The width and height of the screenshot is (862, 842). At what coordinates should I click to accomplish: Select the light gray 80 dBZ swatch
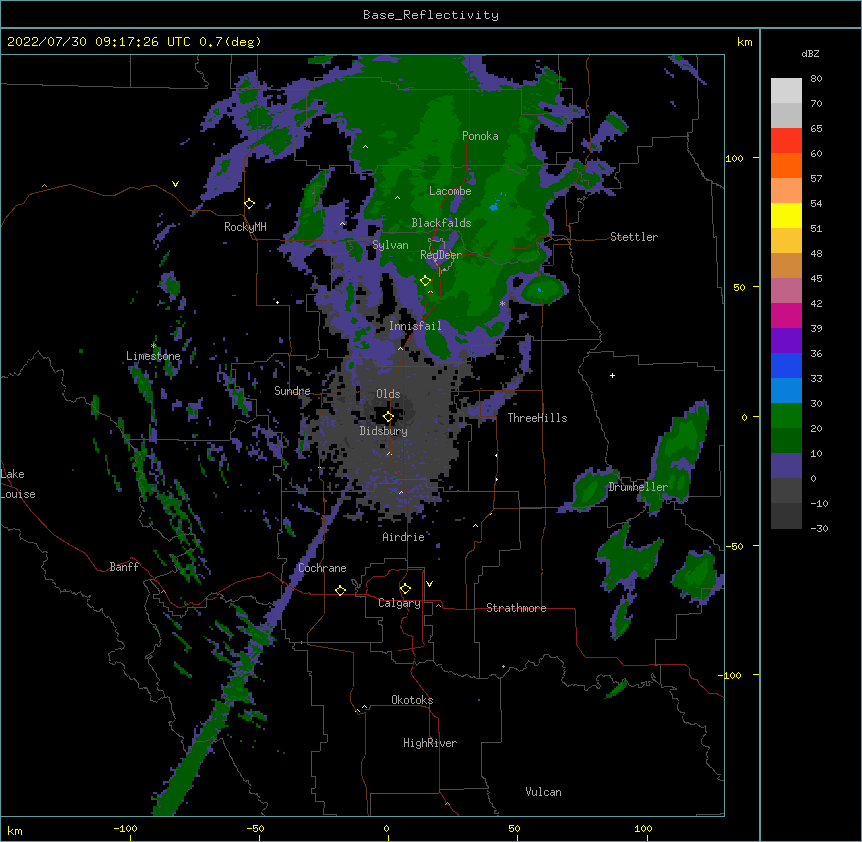click(x=786, y=91)
